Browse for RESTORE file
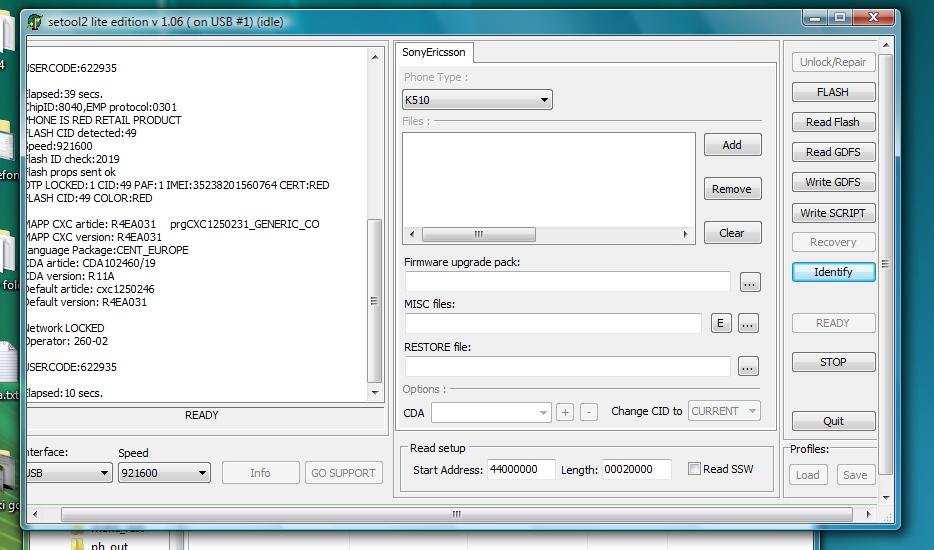 coord(748,366)
